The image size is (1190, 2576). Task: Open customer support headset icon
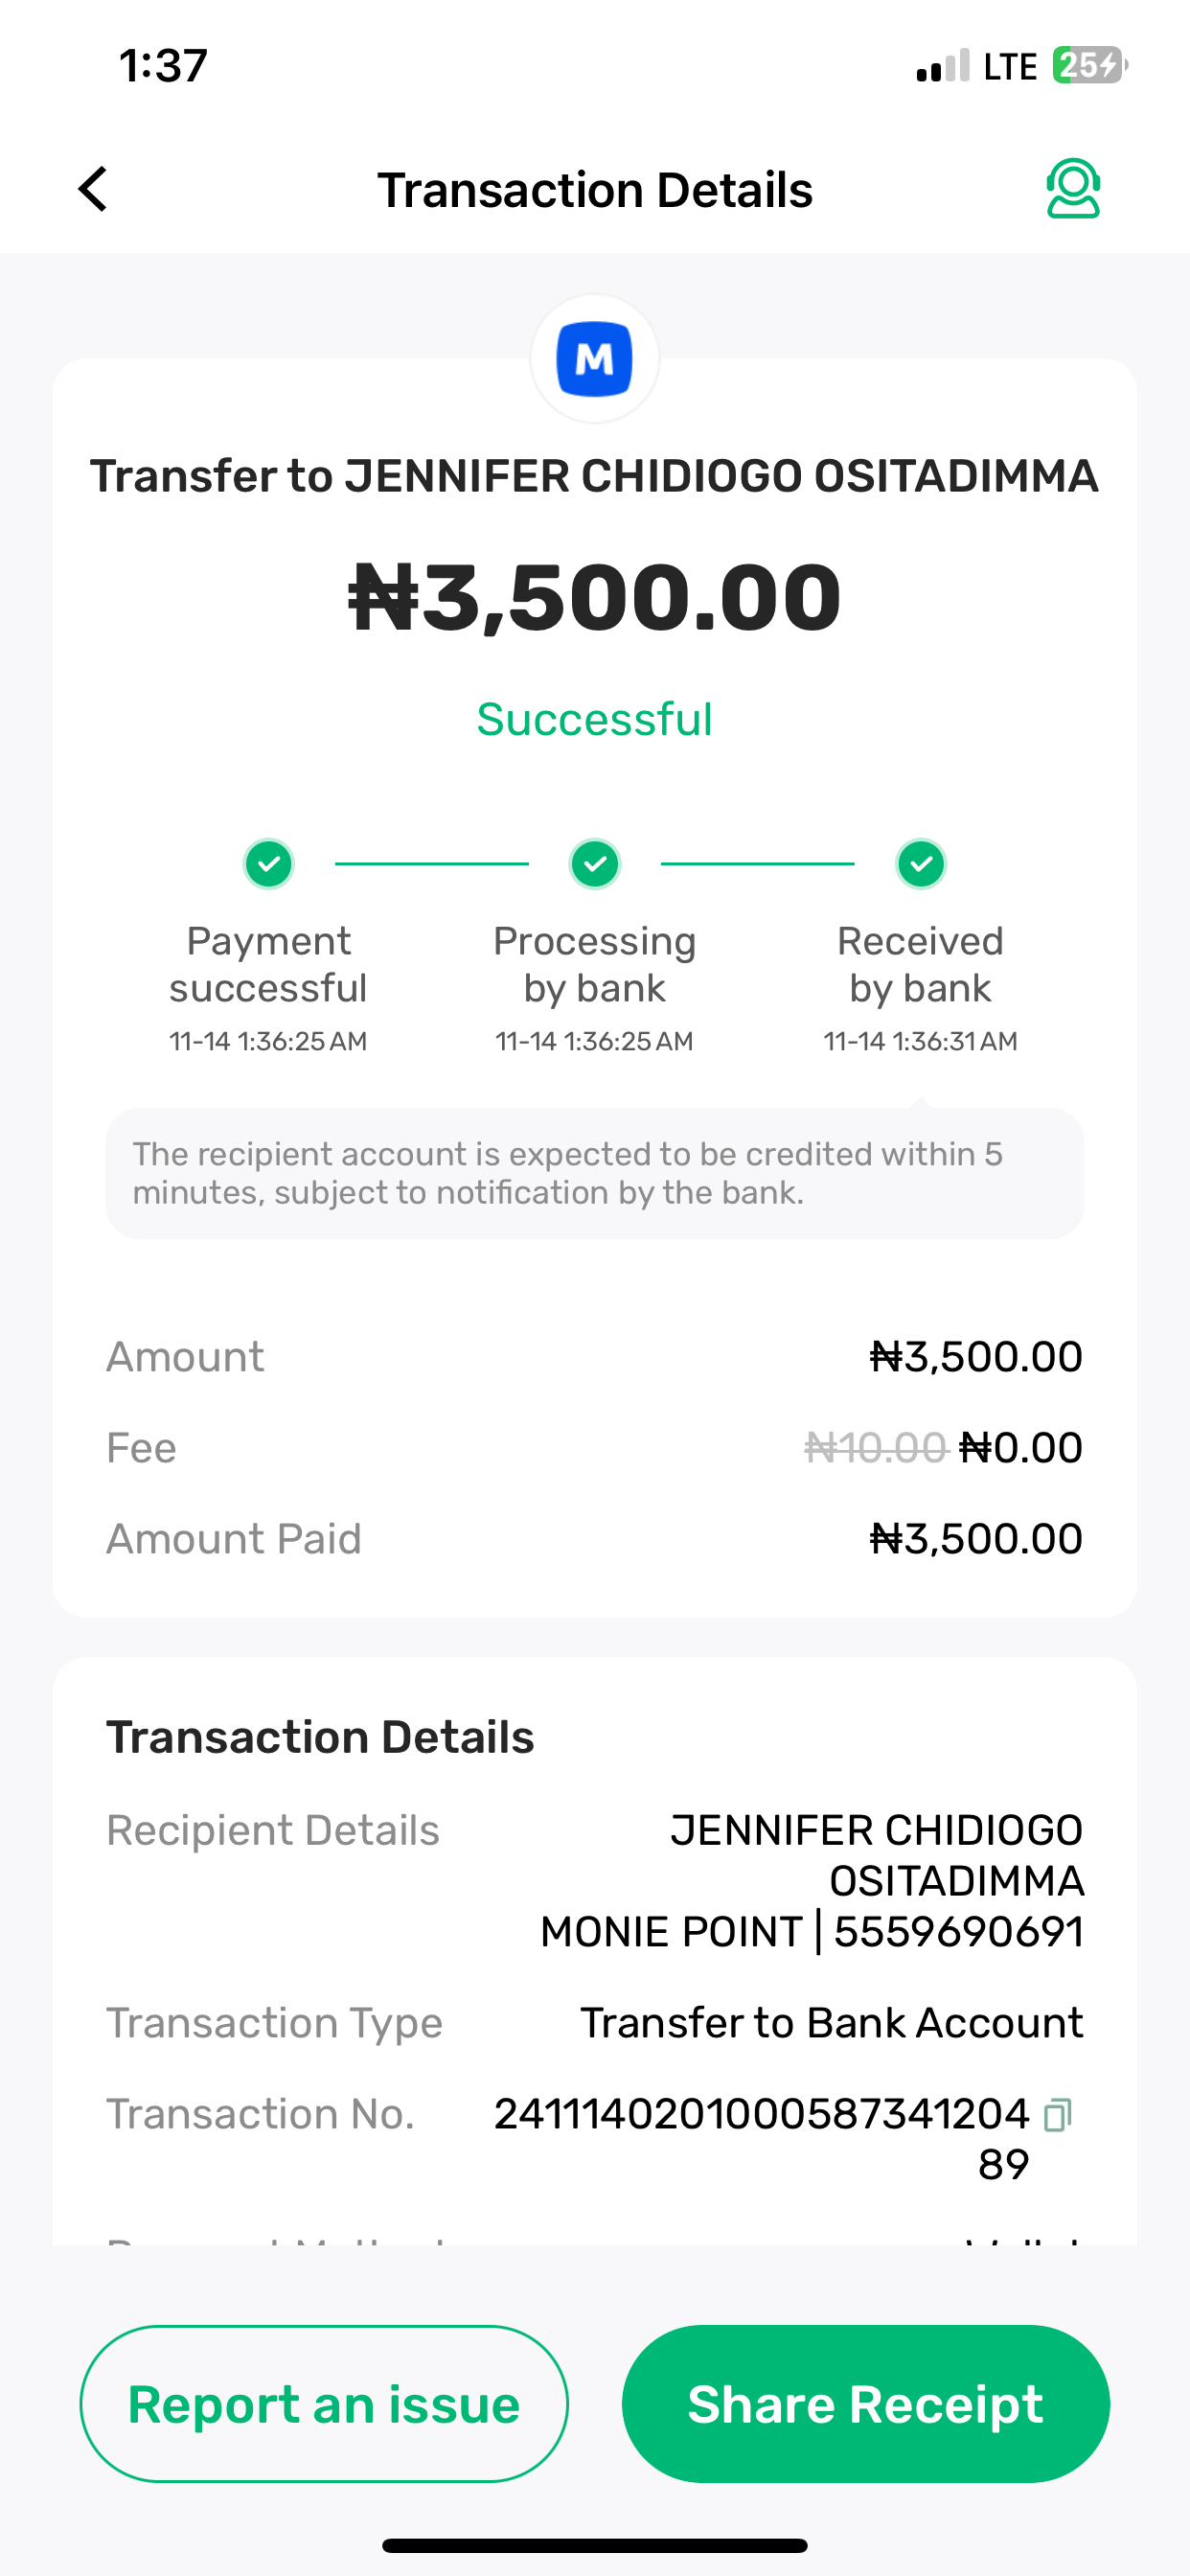[x=1072, y=188]
